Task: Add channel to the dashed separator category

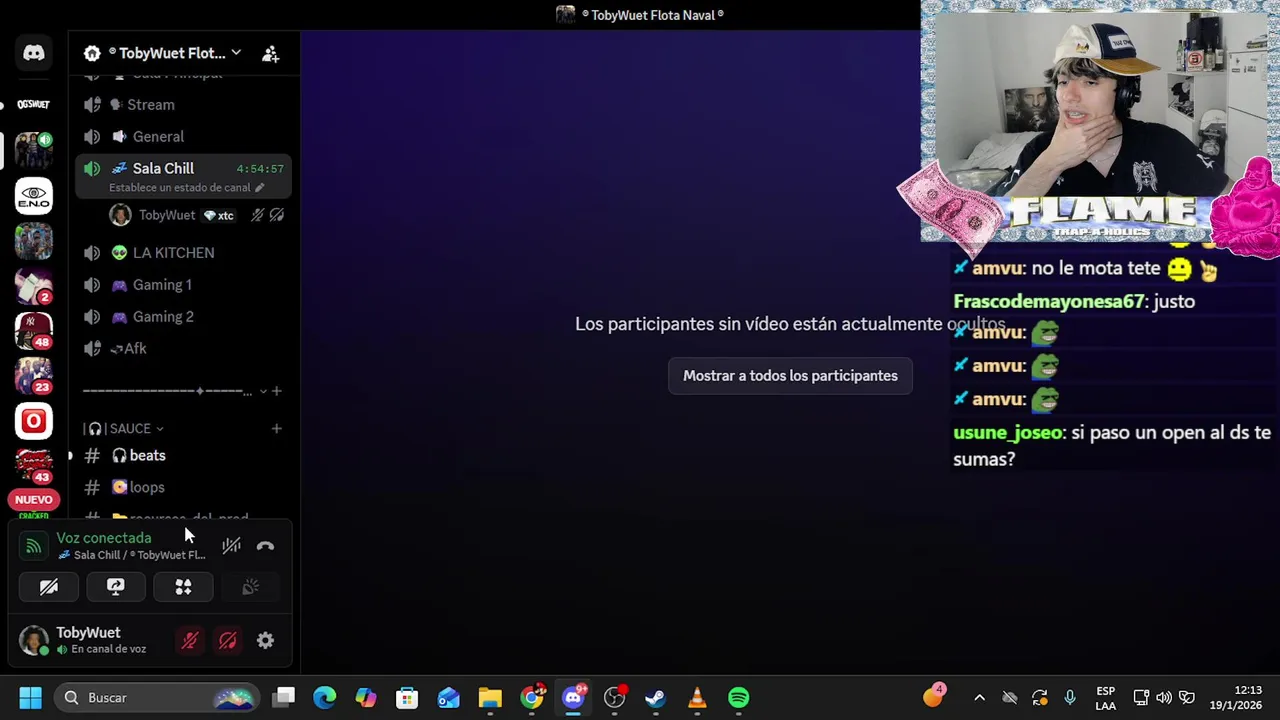Action: pos(277,391)
